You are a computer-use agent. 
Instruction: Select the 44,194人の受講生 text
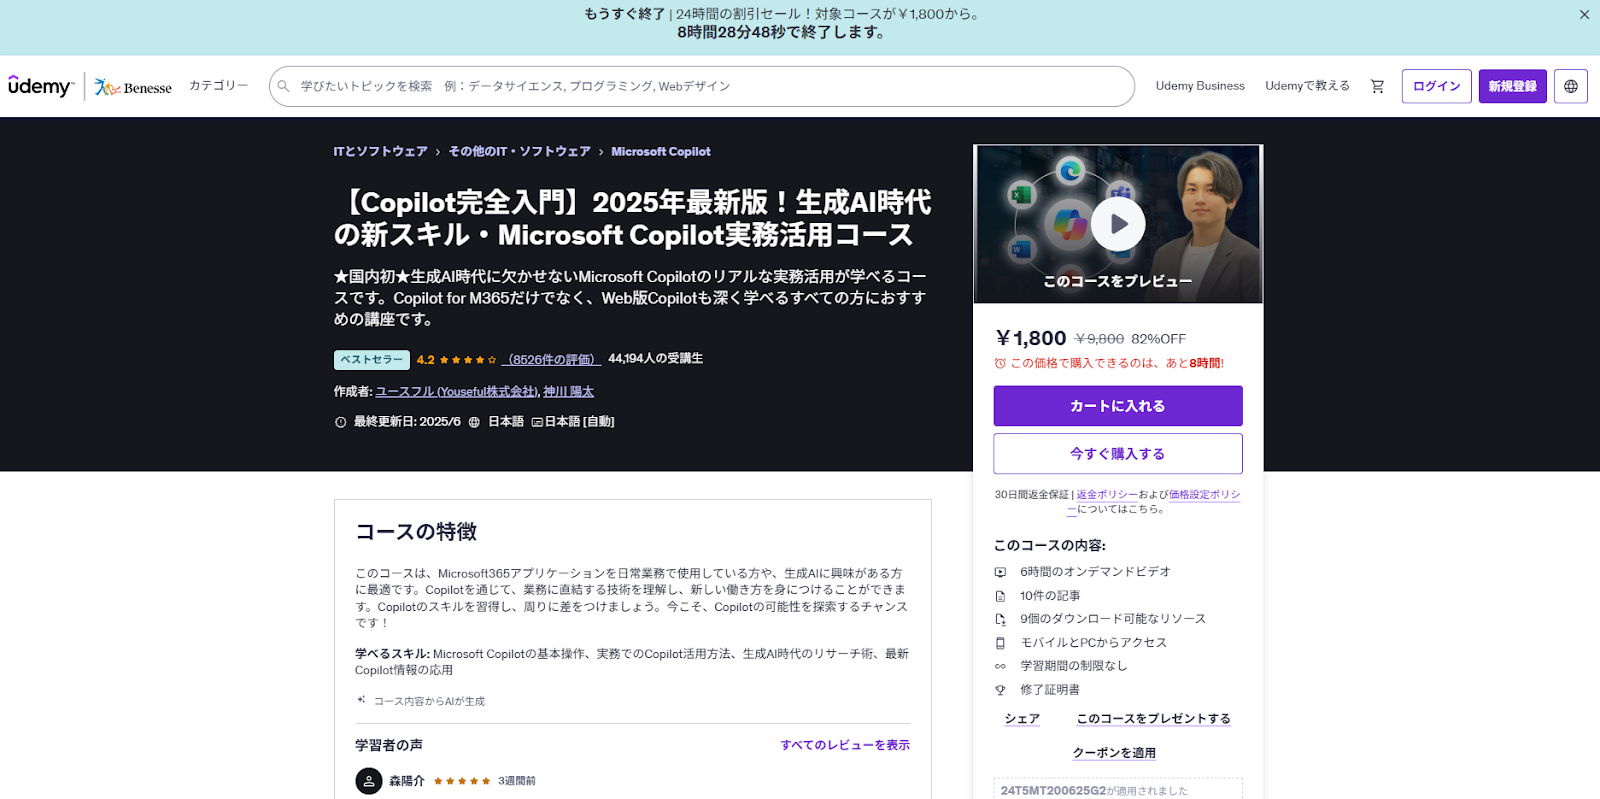click(x=655, y=359)
